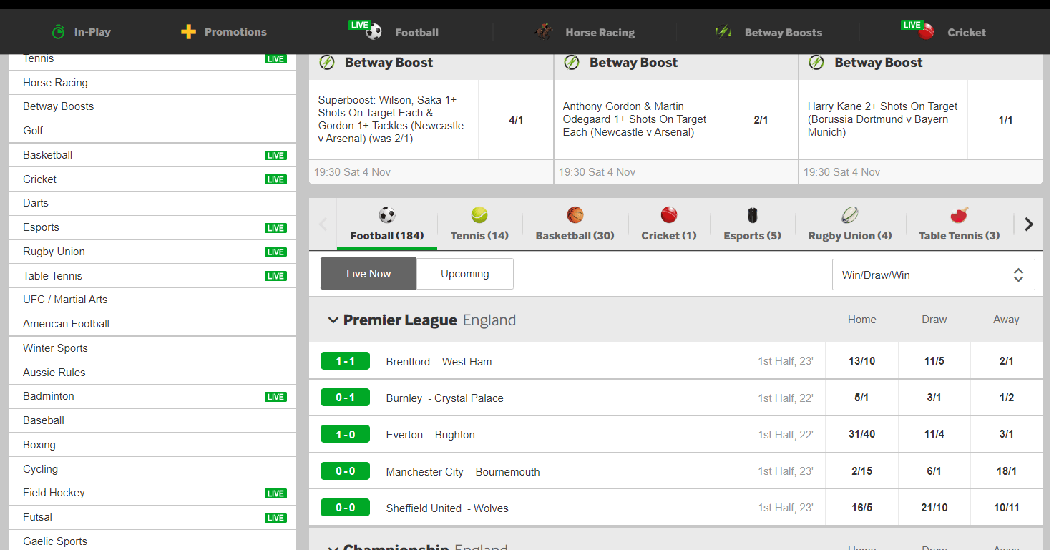Pick Crystal Palace away odds 1/2
This screenshot has width=1050, height=550.
pos(1006,397)
